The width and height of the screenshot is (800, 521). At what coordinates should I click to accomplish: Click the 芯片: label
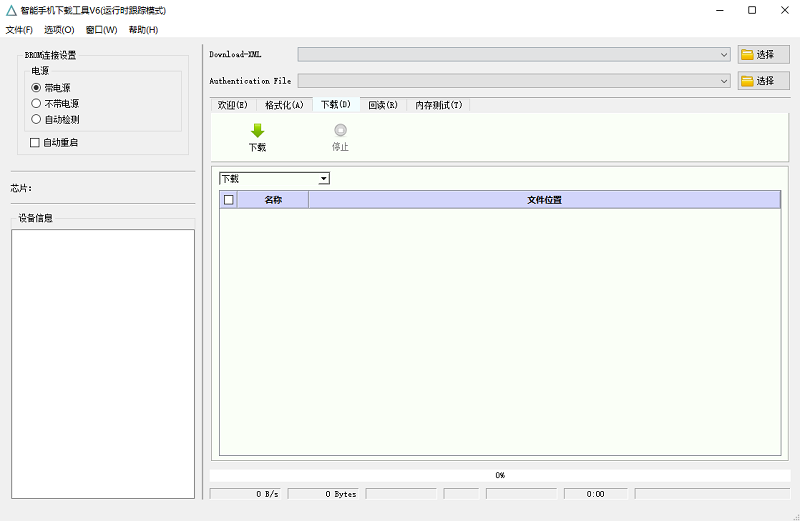pyautogui.click(x=21, y=188)
